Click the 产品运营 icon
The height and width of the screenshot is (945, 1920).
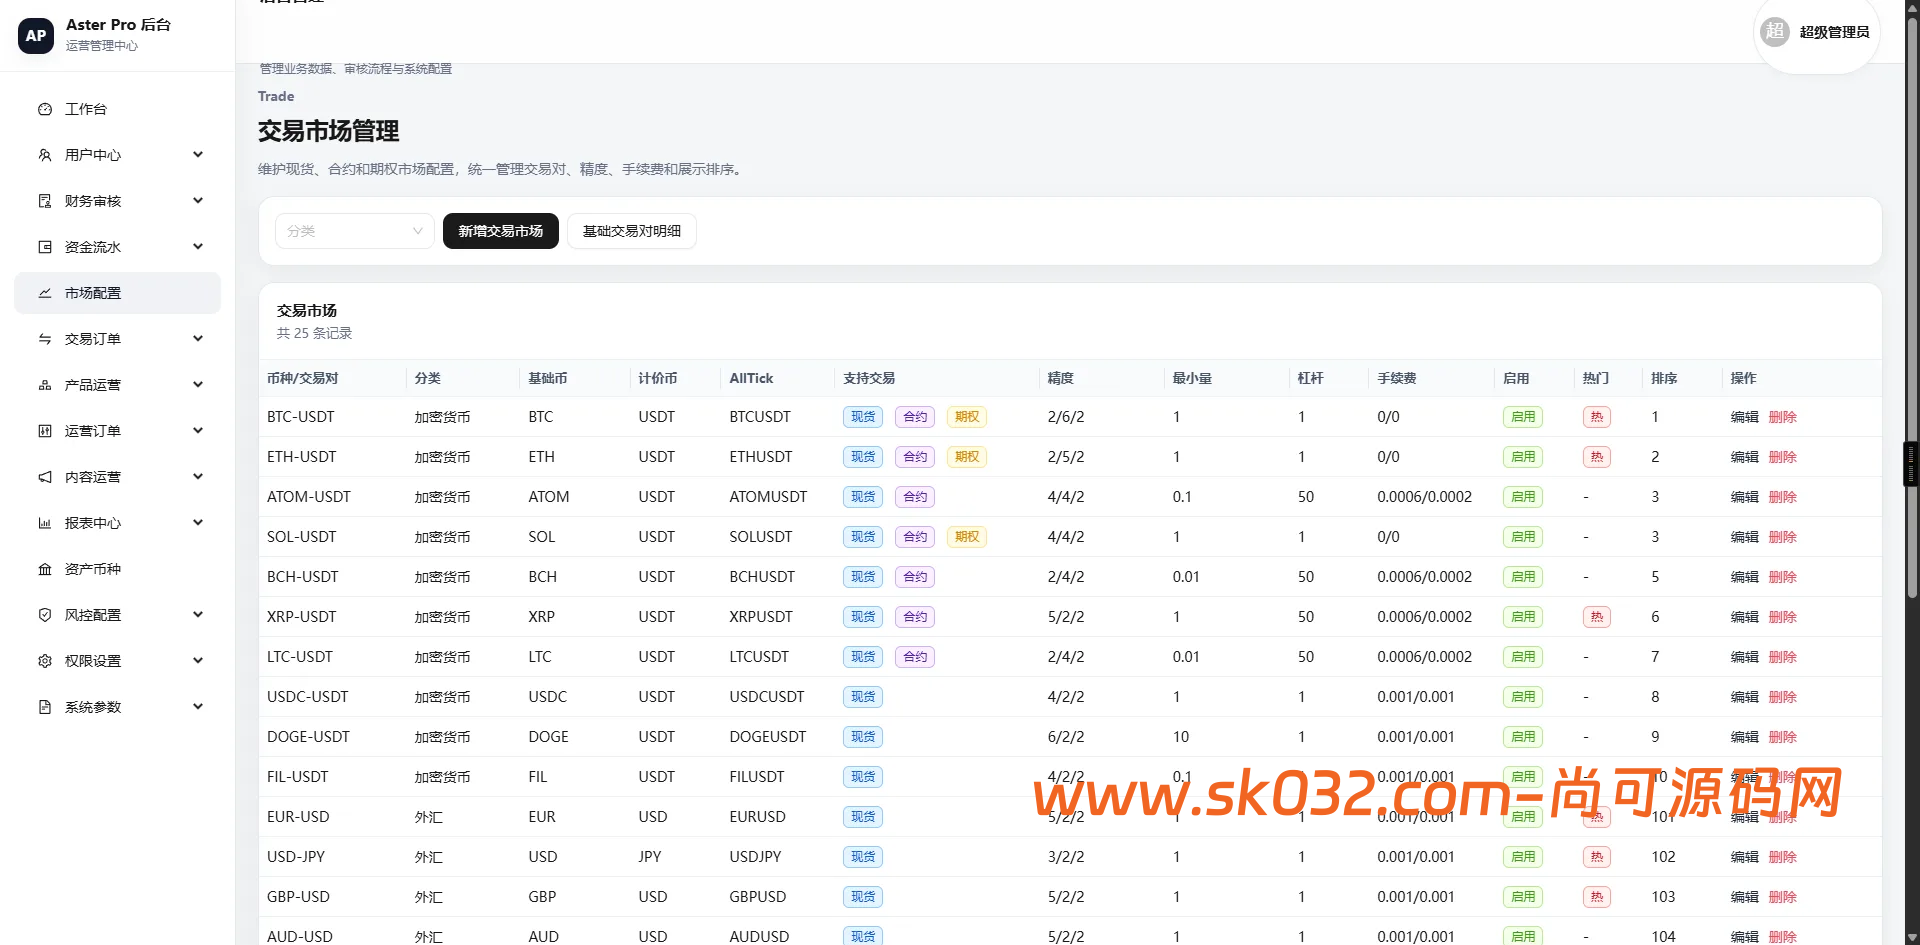point(45,385)
